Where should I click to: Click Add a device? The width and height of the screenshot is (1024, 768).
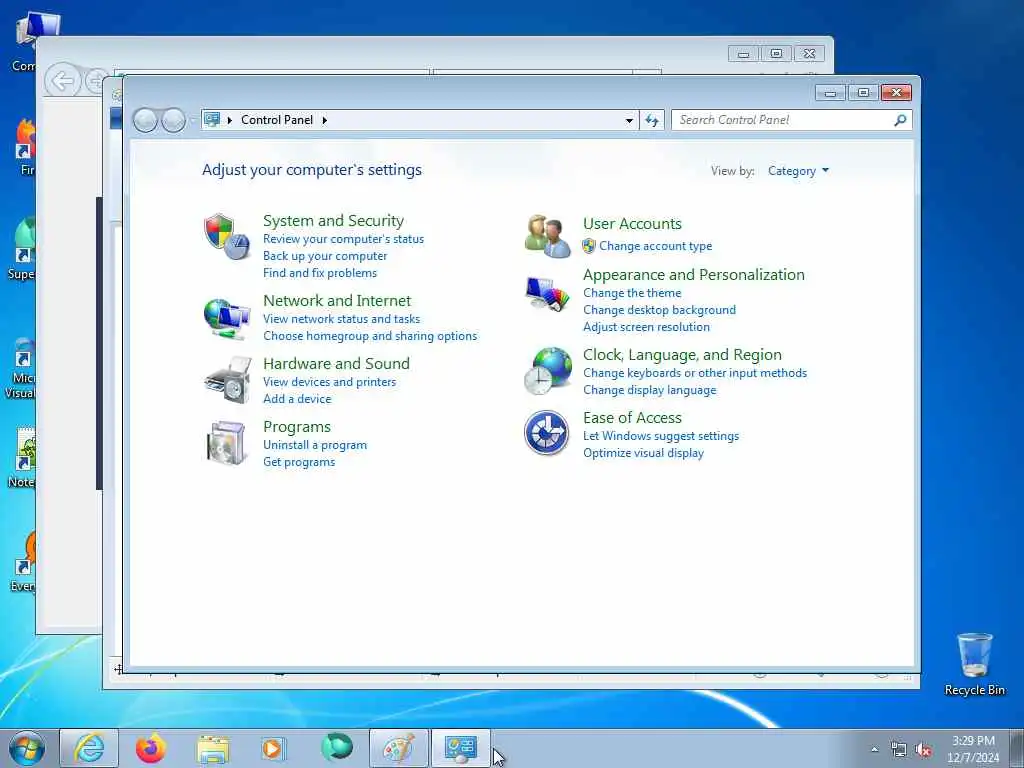coord(296,398)
